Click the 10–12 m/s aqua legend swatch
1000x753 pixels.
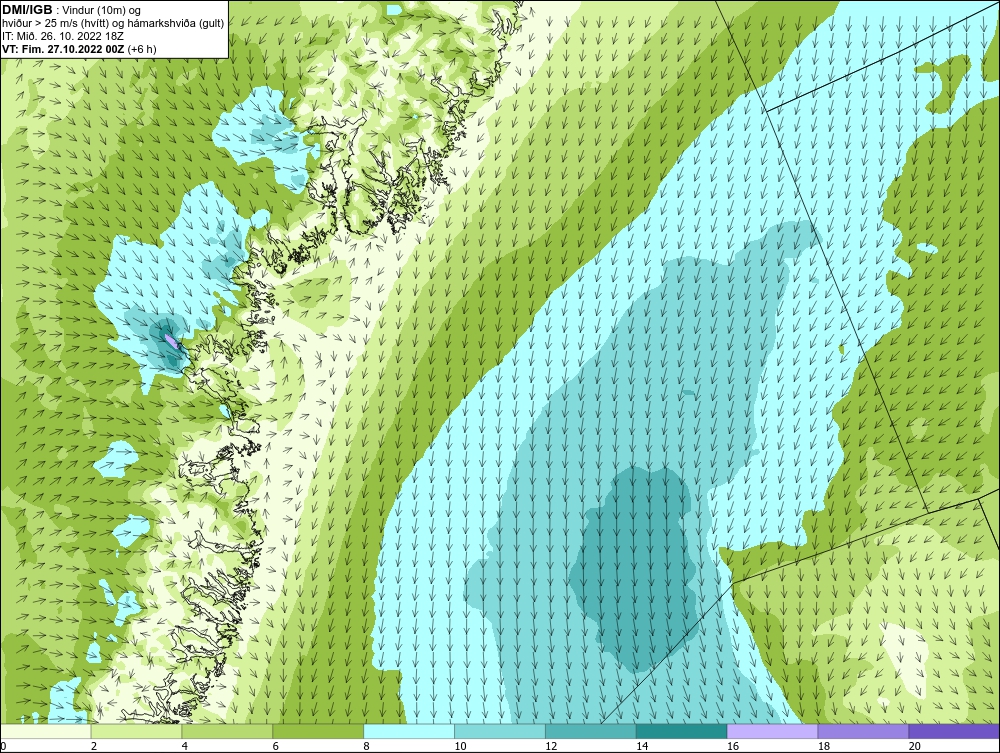pos(500,731)
